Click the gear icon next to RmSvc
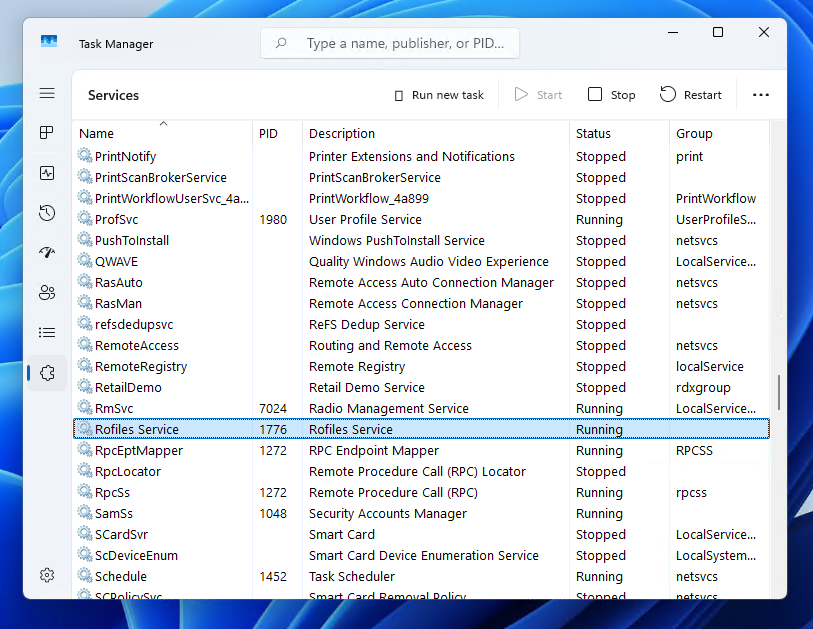 pos(85,408)
